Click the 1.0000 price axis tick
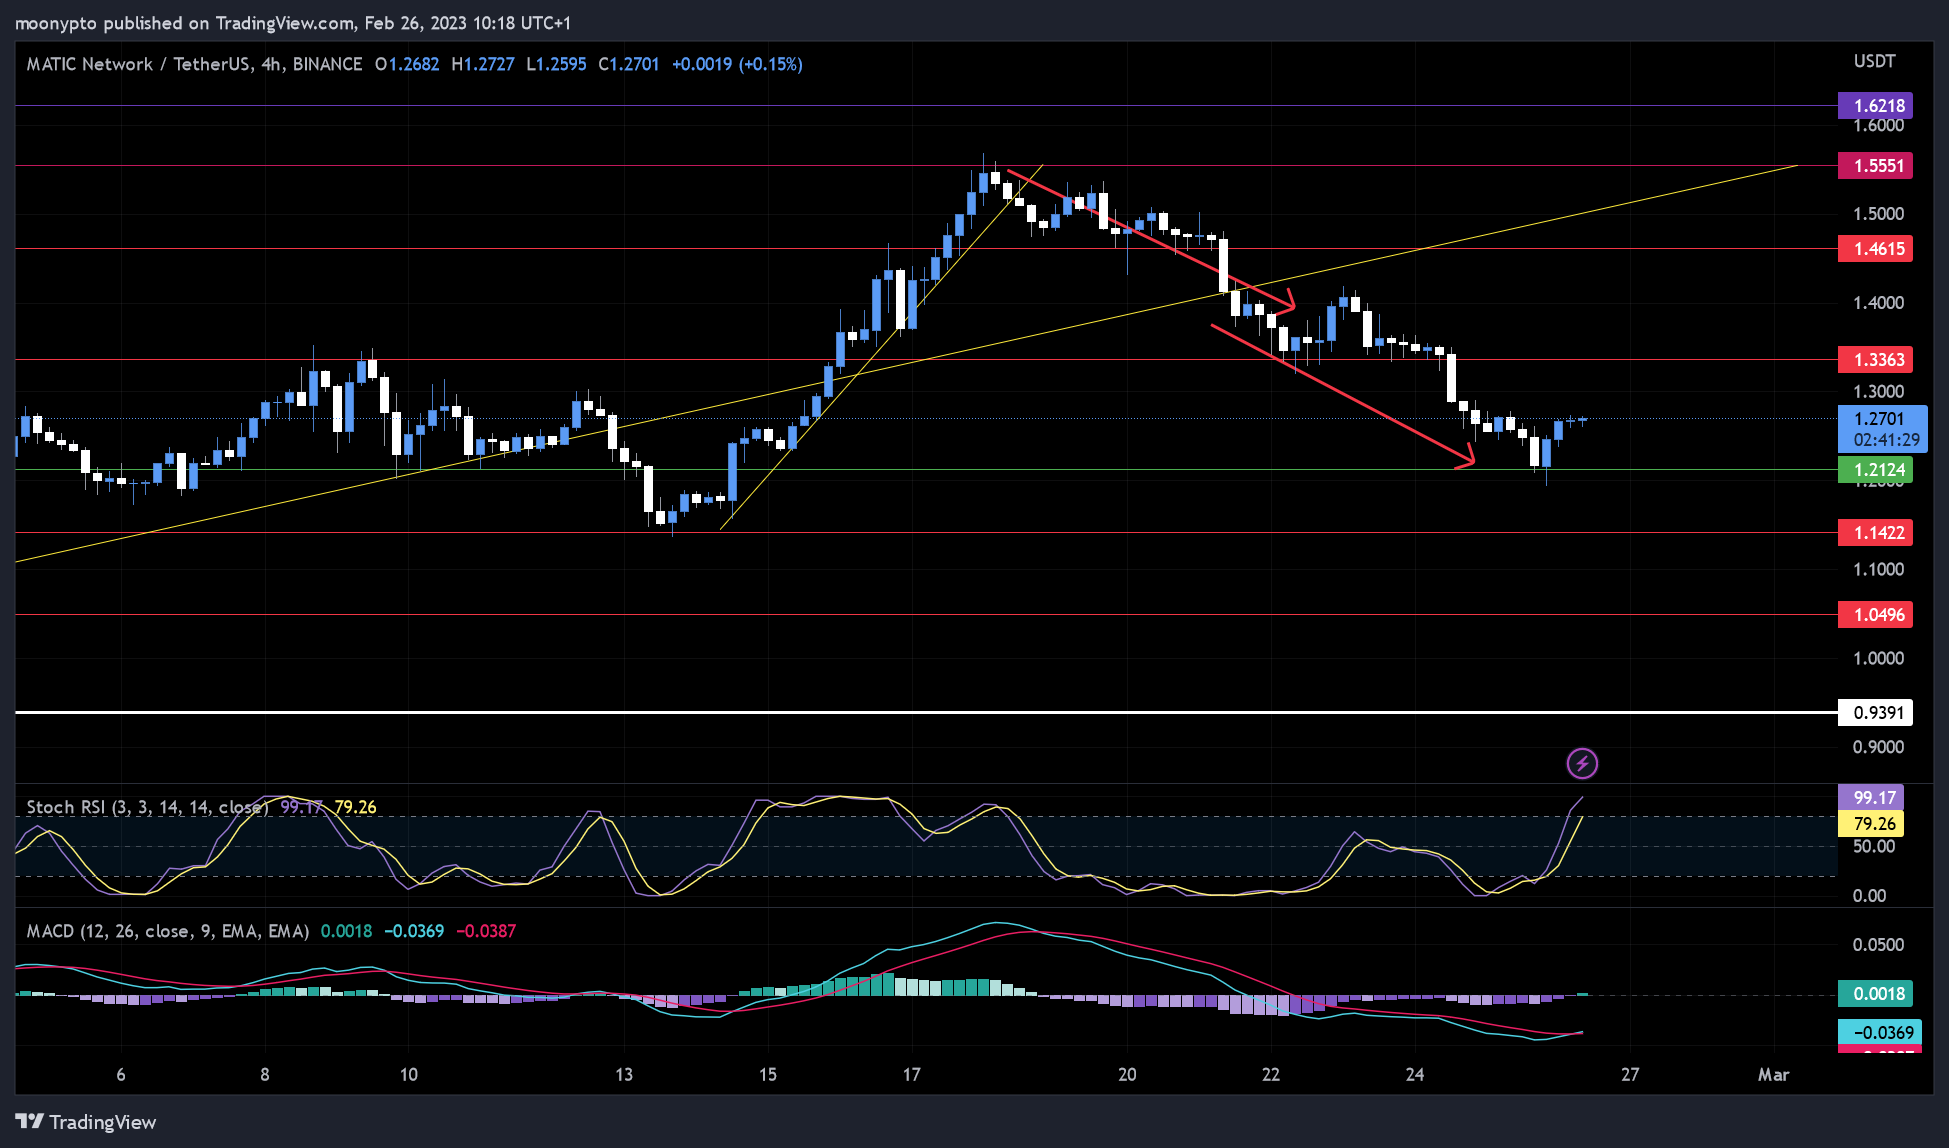1949x1148 pixels. point(1878,658)
